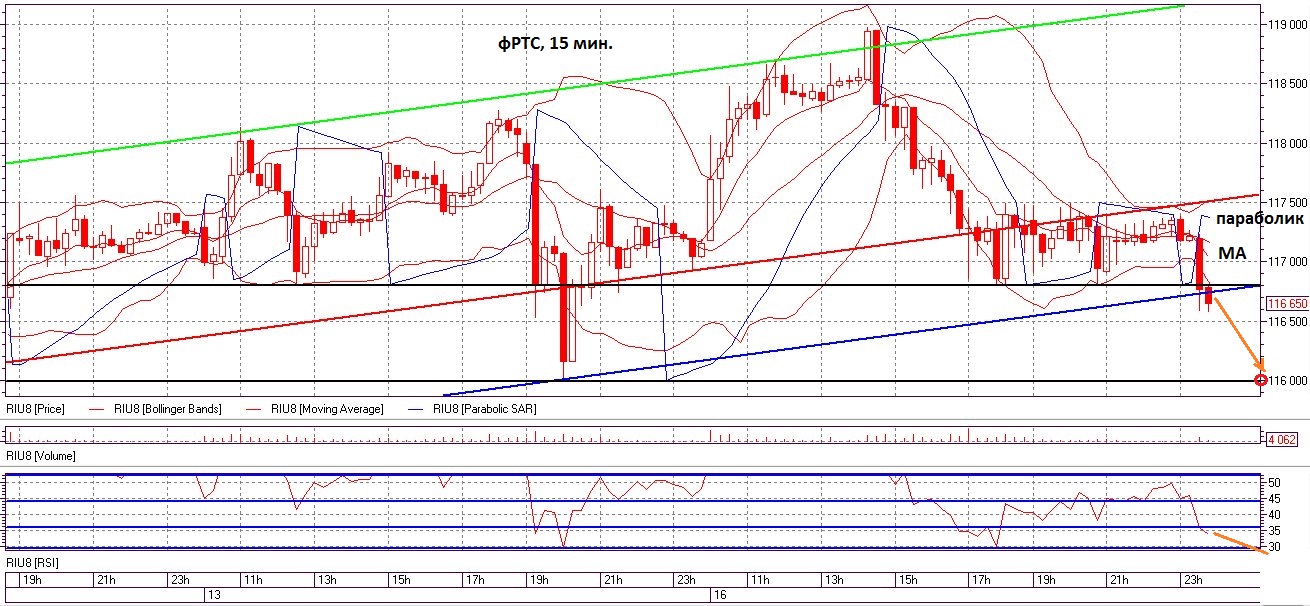The image size is (1310, 606).
Task: Click the red volume value tag 4 062
Action: pos(1281,441)
